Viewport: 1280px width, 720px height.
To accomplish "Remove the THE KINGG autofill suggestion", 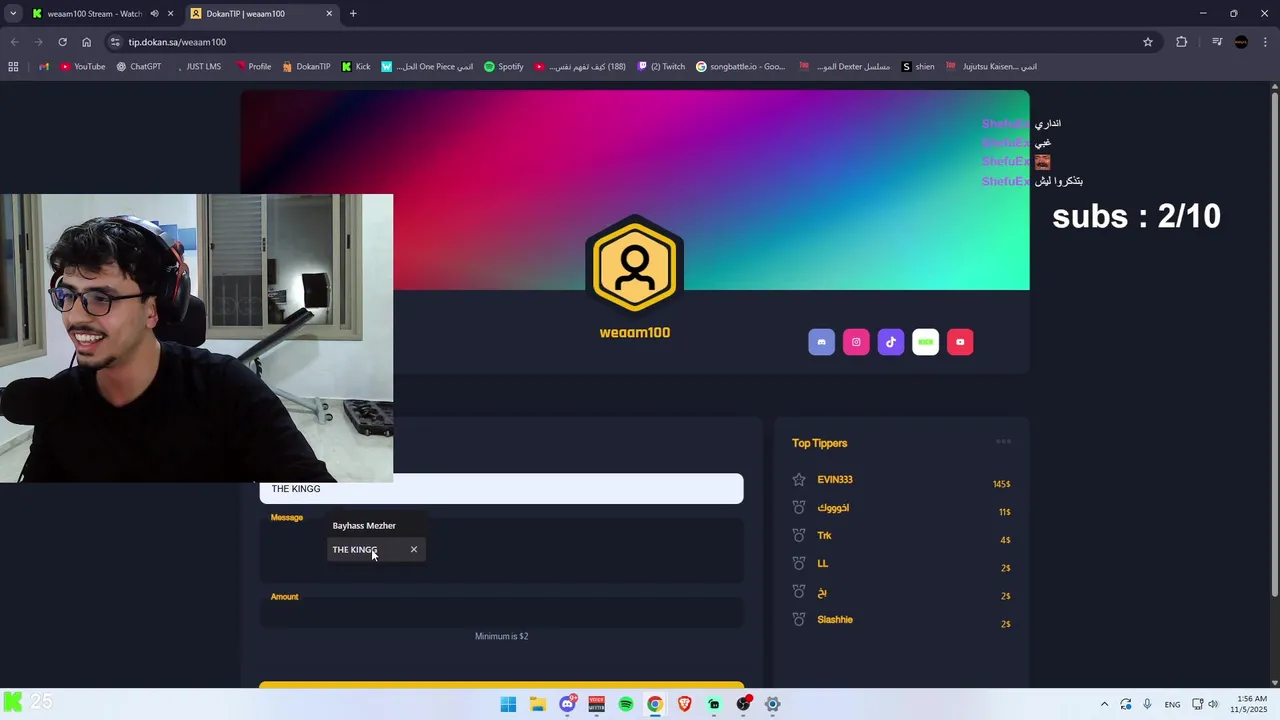I will 414,549.
